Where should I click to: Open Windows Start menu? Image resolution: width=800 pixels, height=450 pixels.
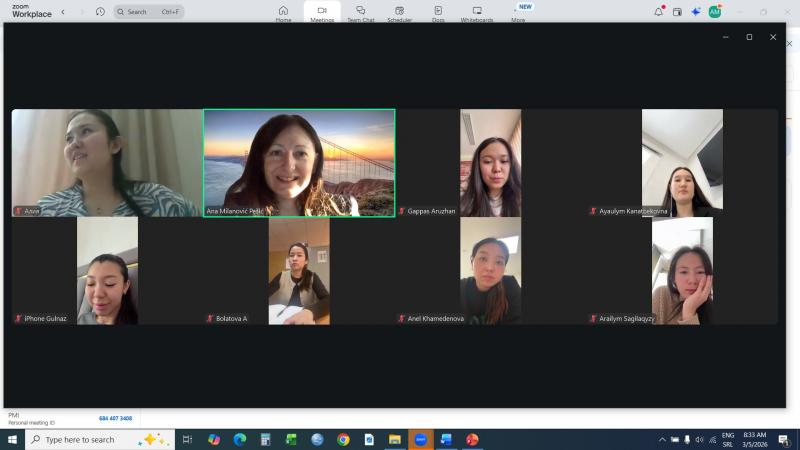click(x=12, y=439)
